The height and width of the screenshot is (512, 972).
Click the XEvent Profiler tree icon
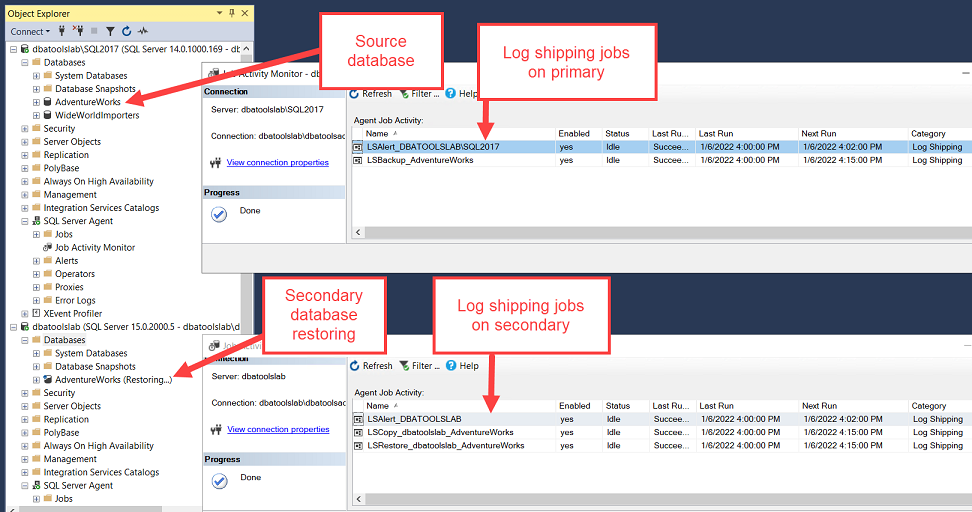(36, 314)
